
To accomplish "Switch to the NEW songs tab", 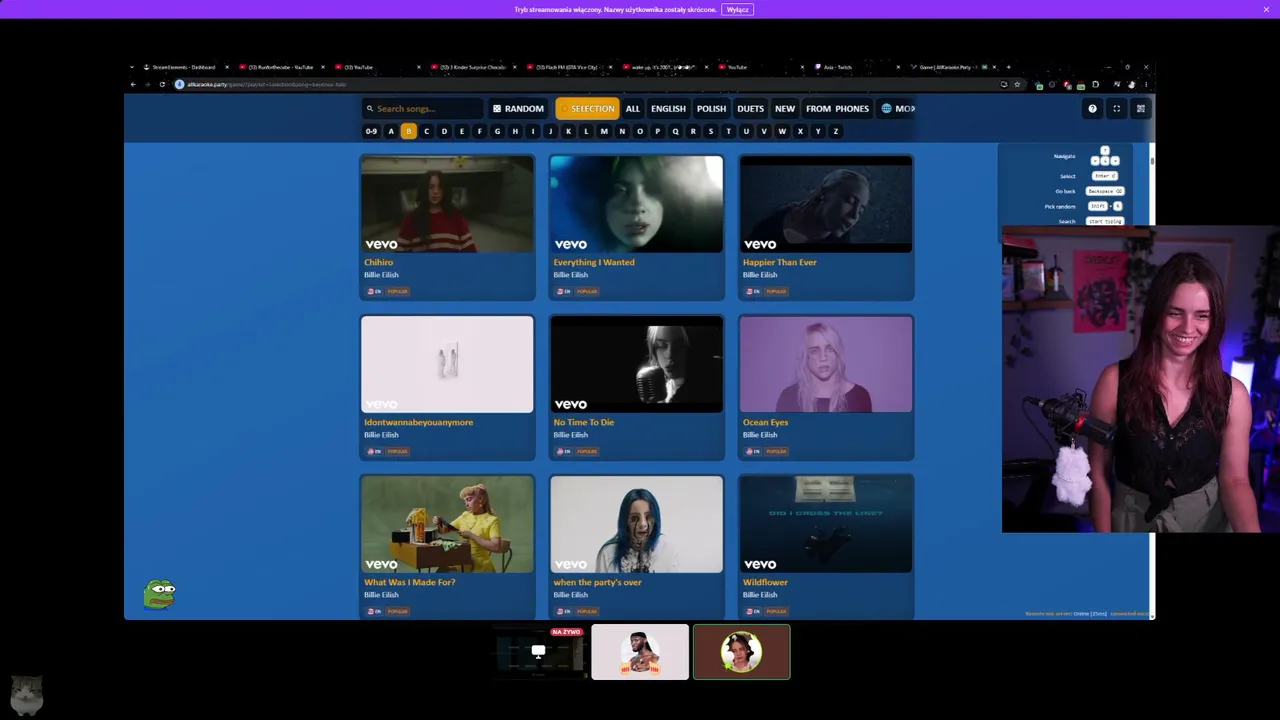I will click(x=785, y=109).
